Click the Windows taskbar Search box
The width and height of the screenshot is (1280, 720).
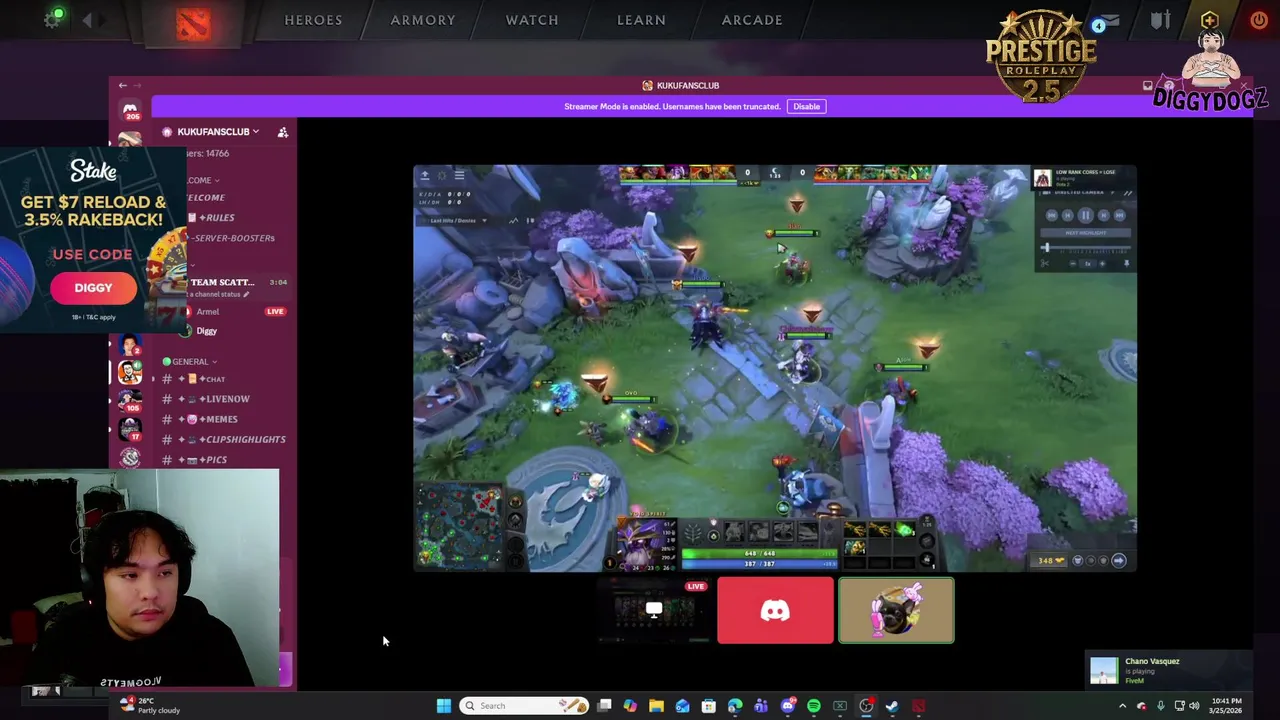(524, 706)
